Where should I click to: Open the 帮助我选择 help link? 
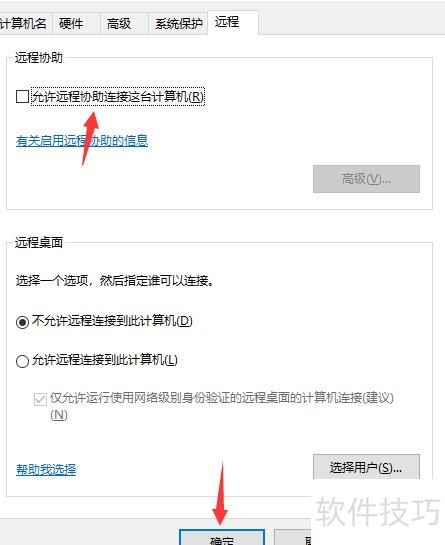tap(46, 470)
